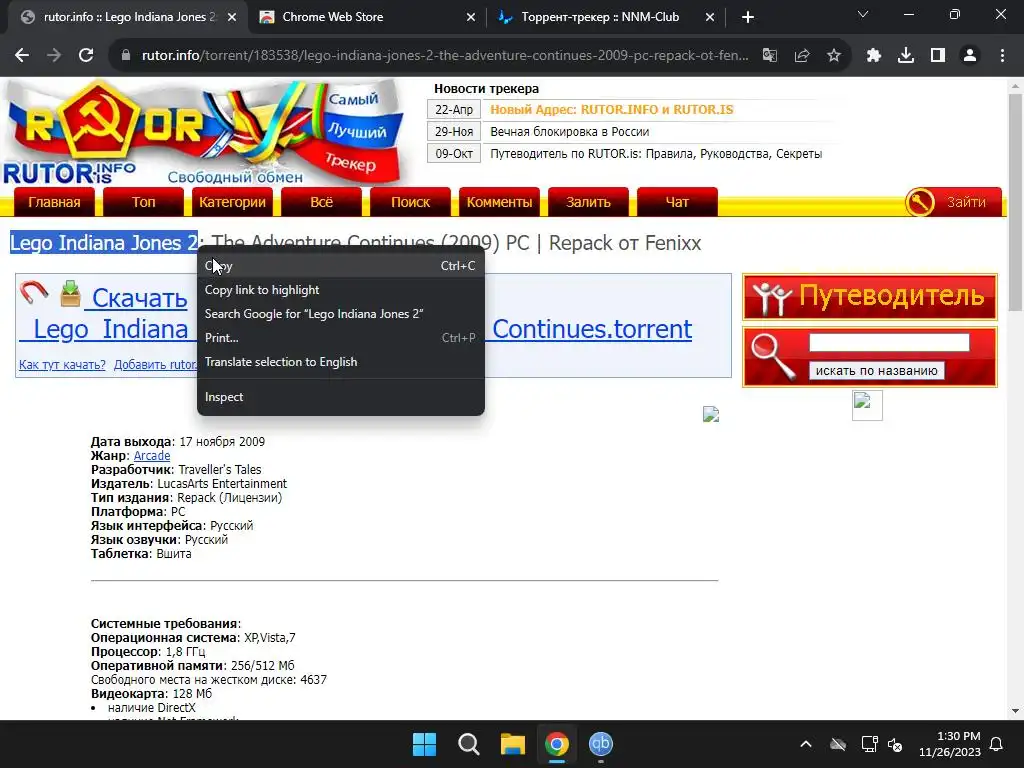The height and width of the screenshot is (768, 1024).
Task: Click share this page icon
Action: click(802, 56)
